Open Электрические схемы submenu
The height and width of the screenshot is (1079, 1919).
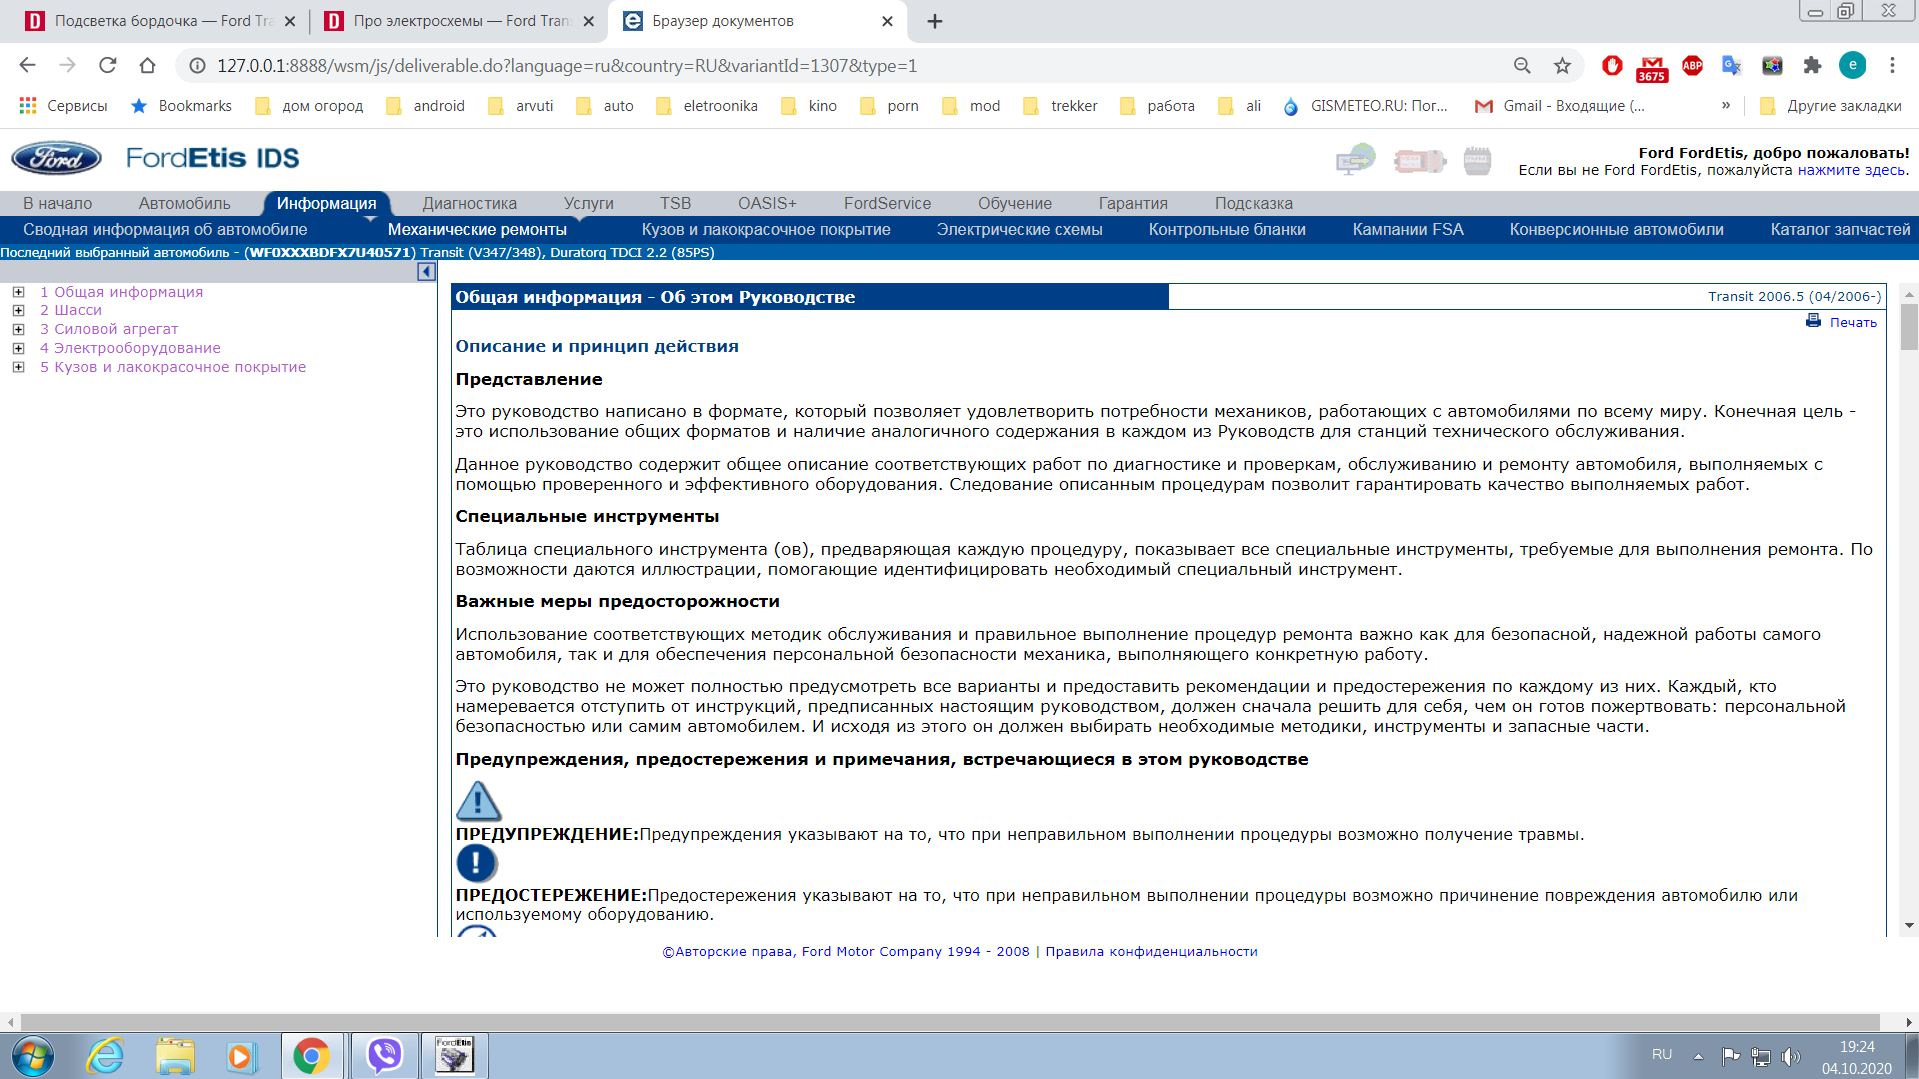(x=1019, y=229)
